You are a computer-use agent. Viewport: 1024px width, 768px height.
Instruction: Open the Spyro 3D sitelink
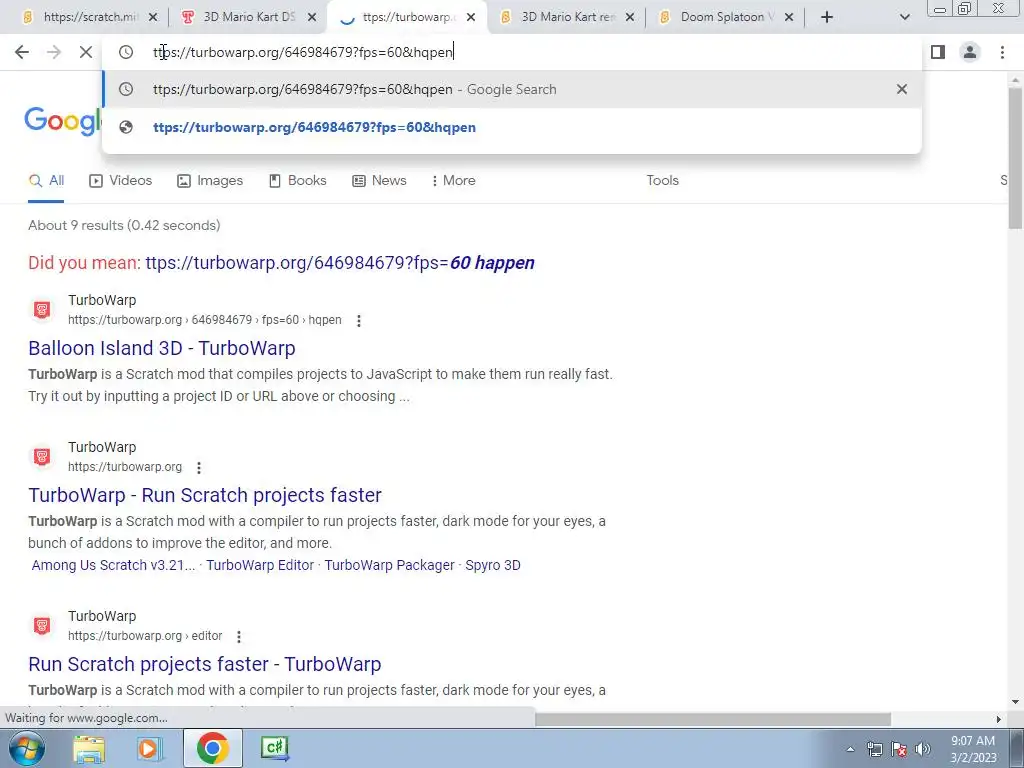tap(493, 566)
